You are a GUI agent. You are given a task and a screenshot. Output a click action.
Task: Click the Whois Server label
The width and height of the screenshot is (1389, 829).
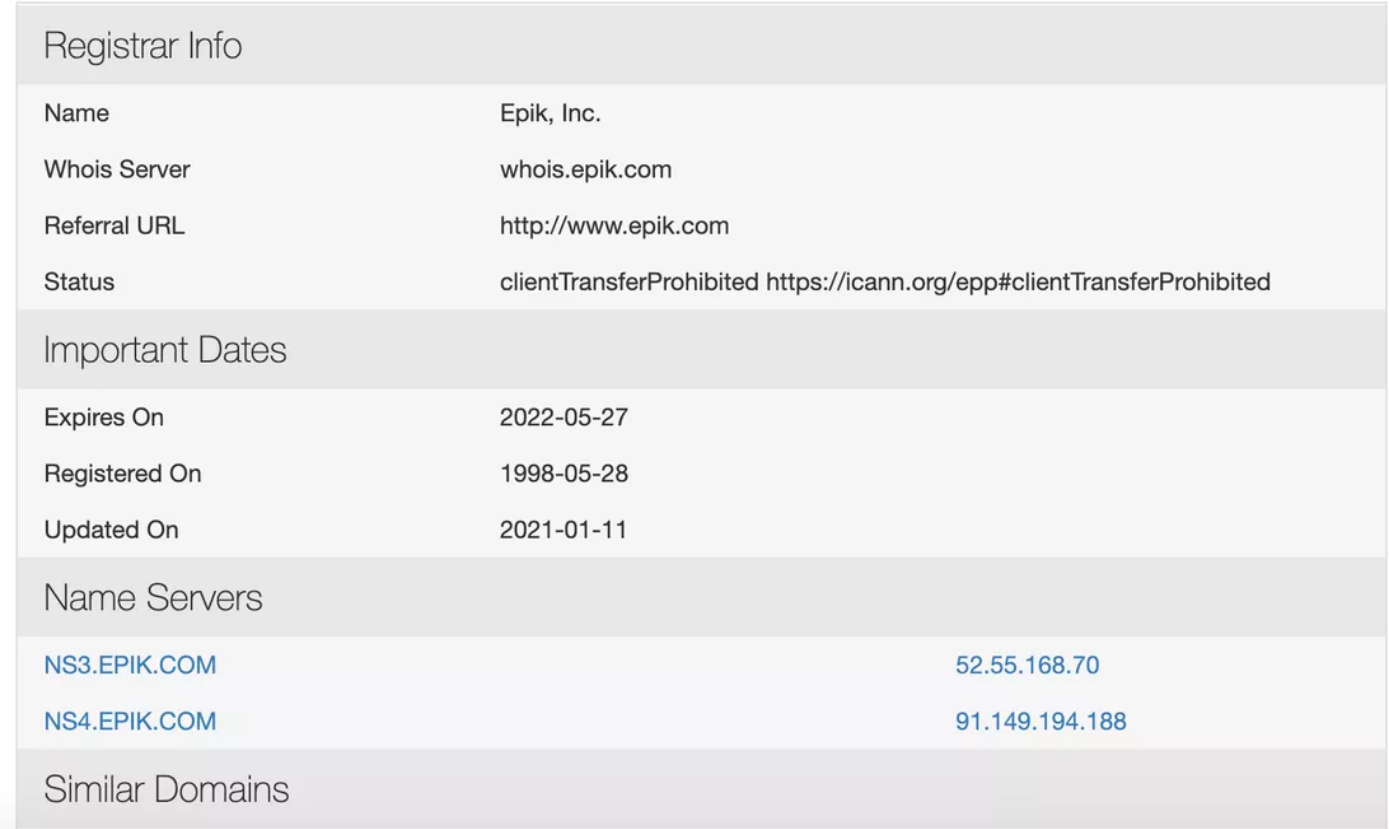coord(117,170)
